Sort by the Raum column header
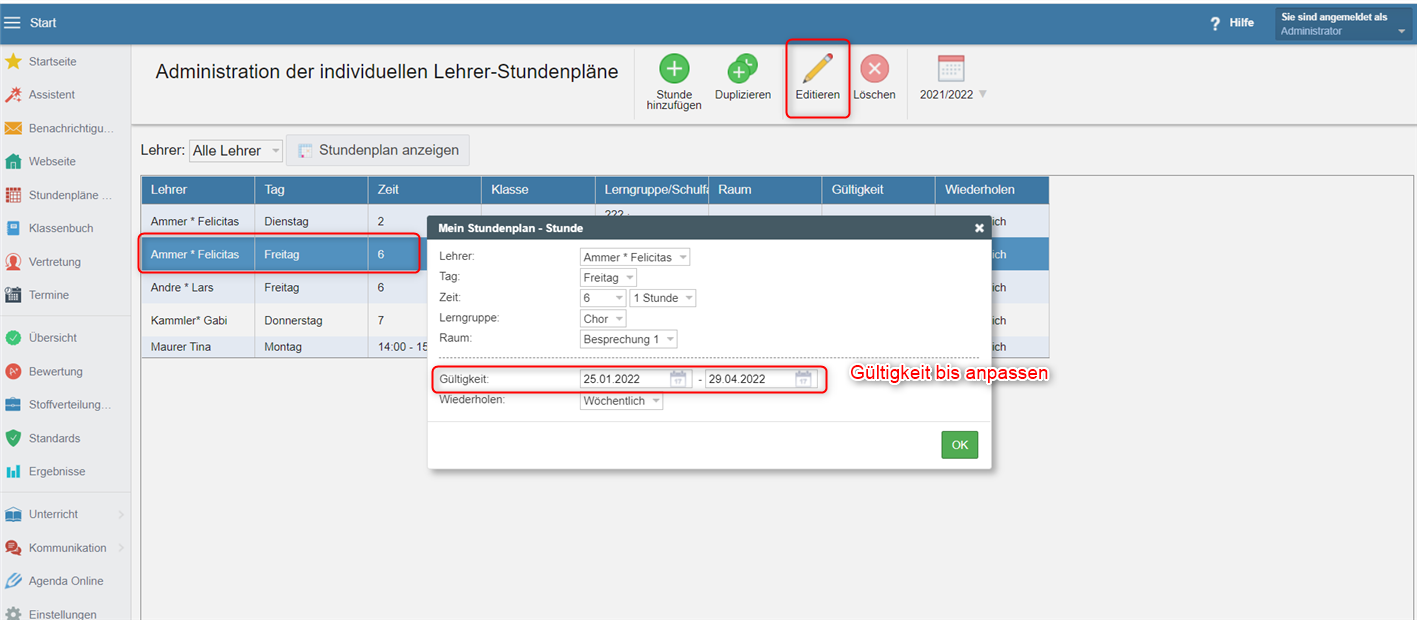This screenshot has width=1417, height=620. [x=765, y=190]
